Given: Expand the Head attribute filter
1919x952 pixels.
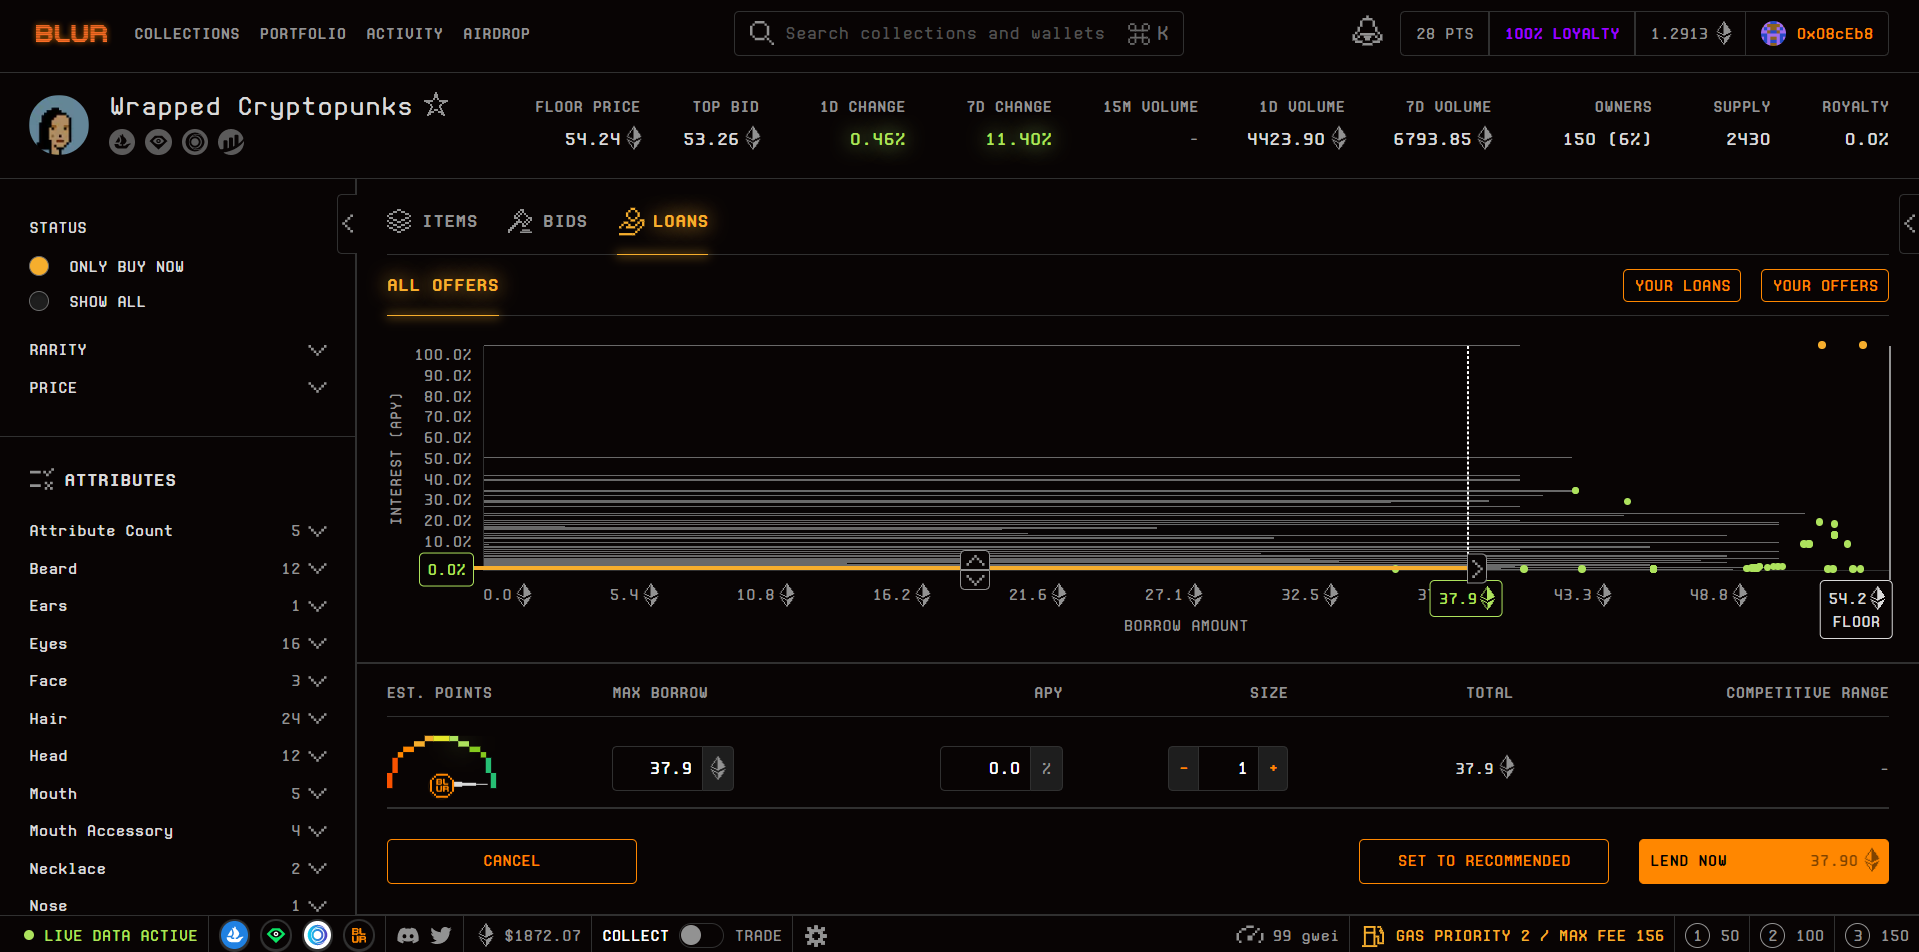Looking at the screenshot, I should point(178,756).
